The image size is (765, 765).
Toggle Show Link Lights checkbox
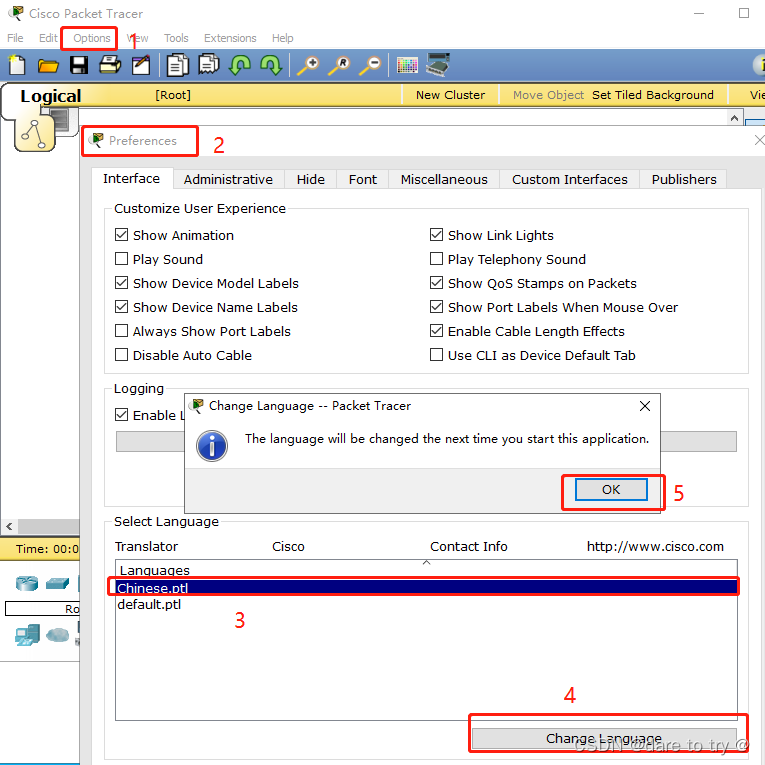click(437, 235)
